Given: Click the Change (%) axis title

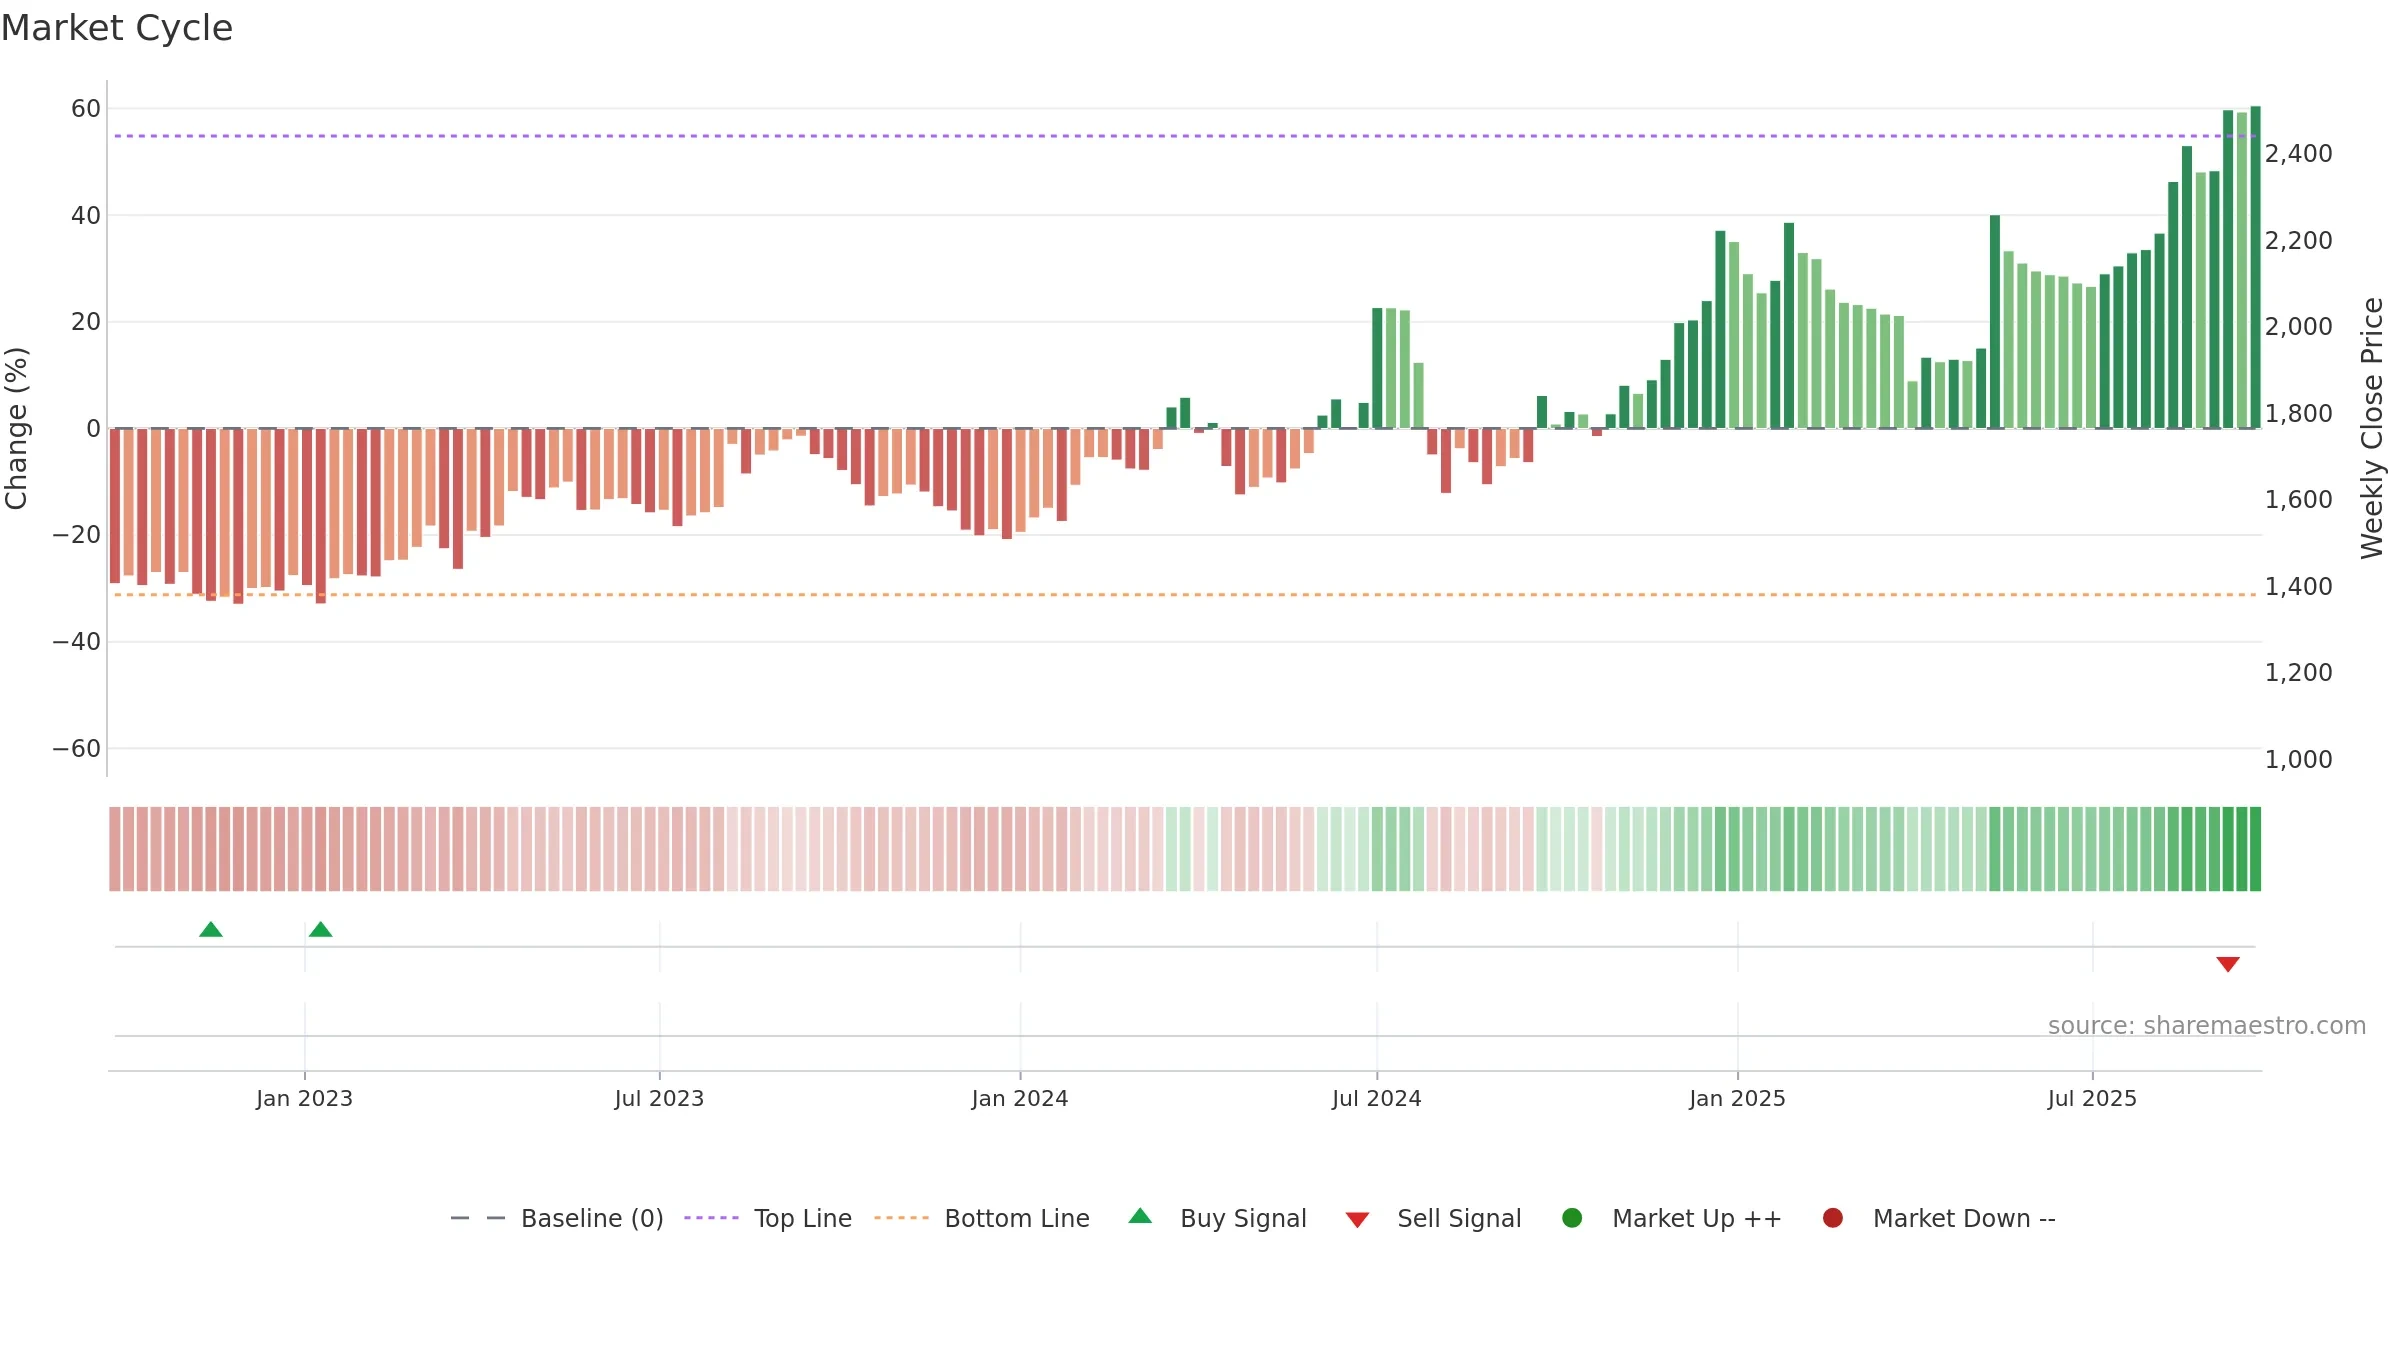Looking at the screenshot, I should [16, 428].
